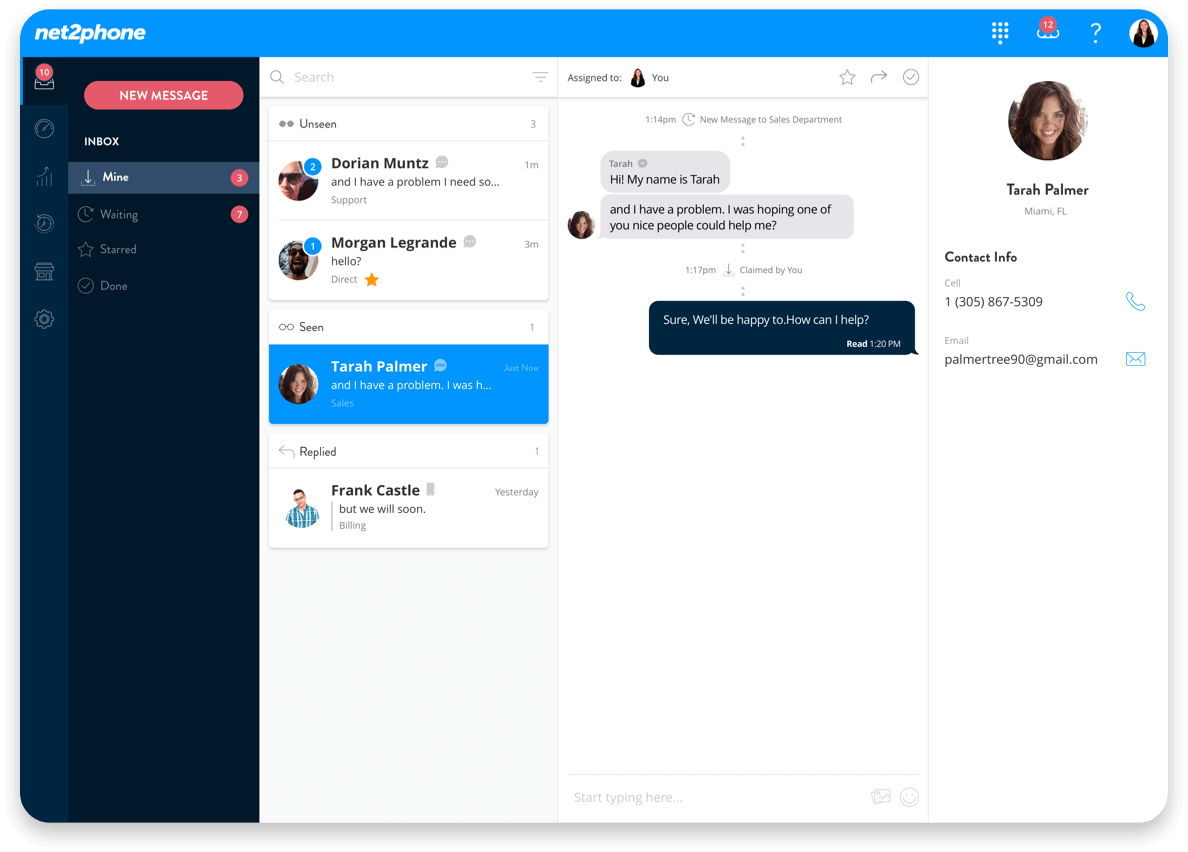
Task: Open the settings gear in sidebar
Action: [44, 320]
